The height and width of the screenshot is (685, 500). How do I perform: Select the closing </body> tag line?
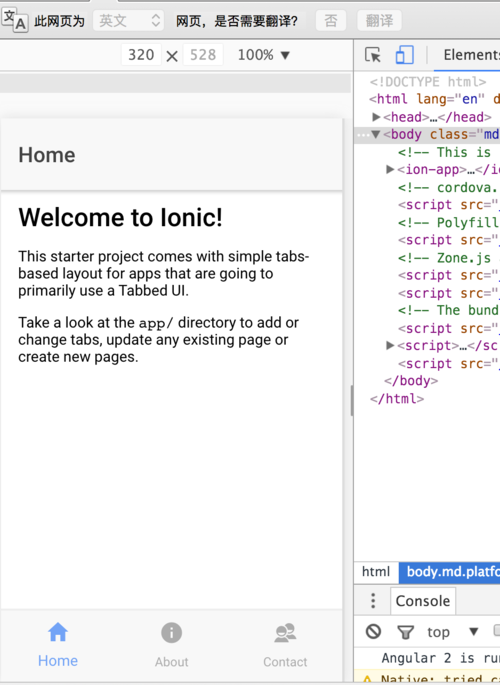tap(411, 381)
